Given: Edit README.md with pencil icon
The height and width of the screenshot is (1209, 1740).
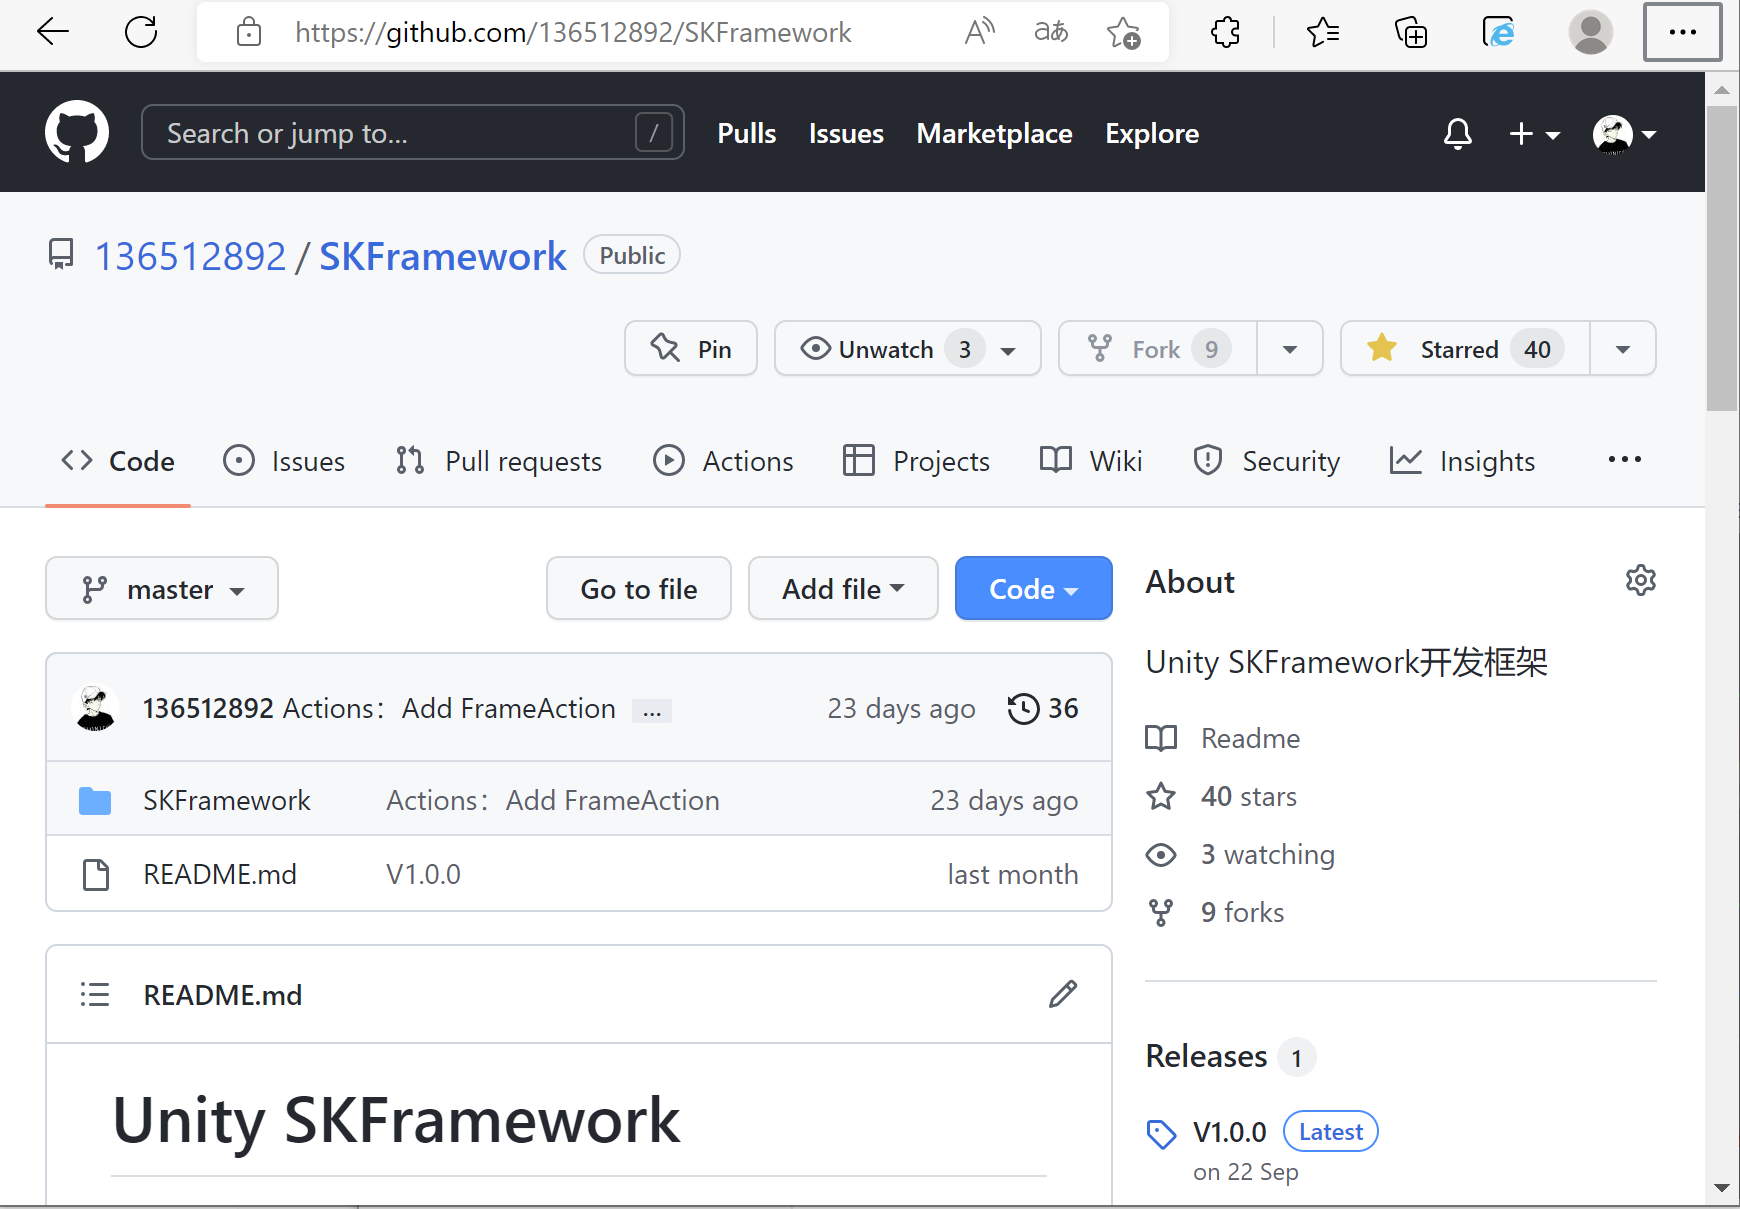Looking at the screenshot, I should coord(1063,994).
